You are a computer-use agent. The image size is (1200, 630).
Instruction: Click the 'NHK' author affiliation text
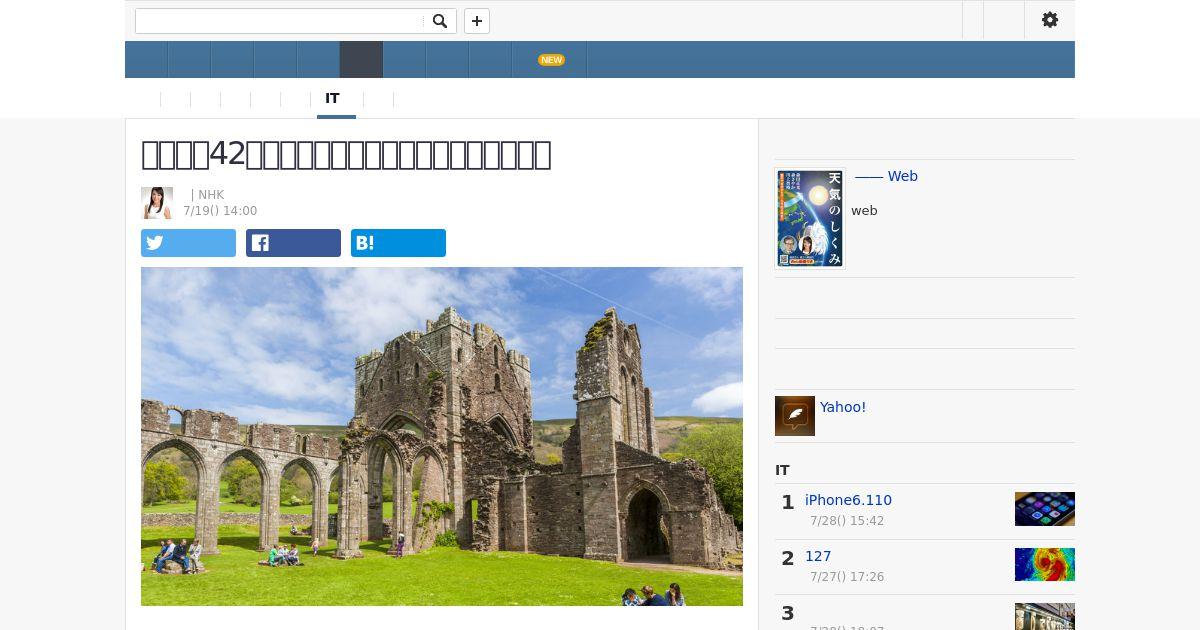[211, 195]
